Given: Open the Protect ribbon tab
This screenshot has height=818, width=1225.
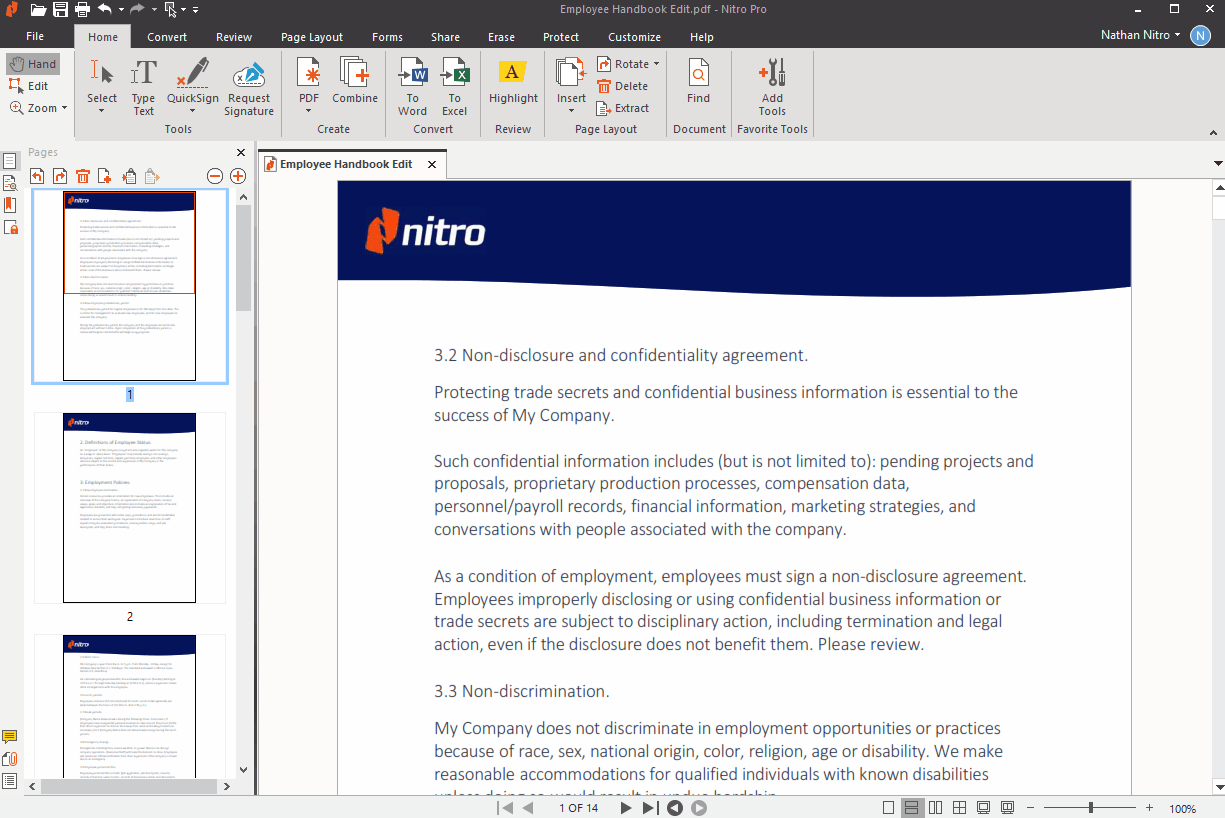Looking at the screenshot, I should coord(560,36).
